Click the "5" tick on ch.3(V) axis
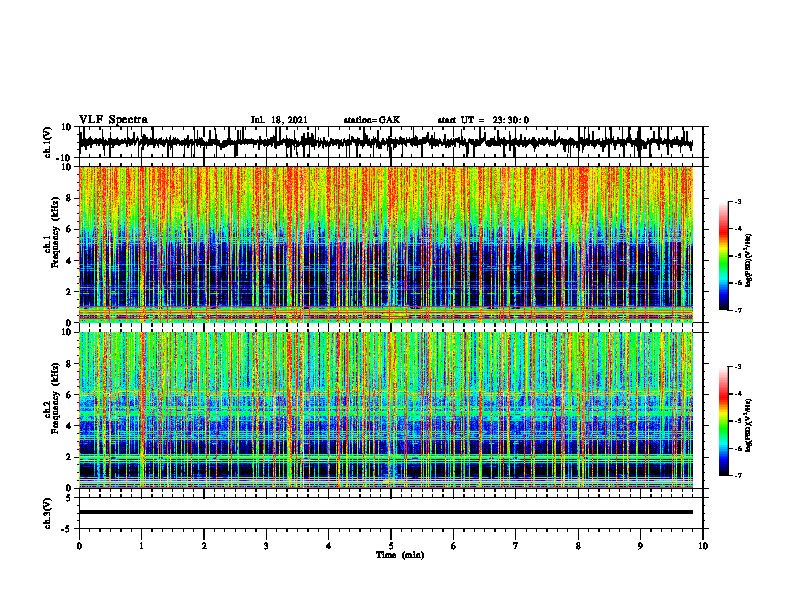The height and width of the screenshot is (612, 792). click(x=69, y=498)
